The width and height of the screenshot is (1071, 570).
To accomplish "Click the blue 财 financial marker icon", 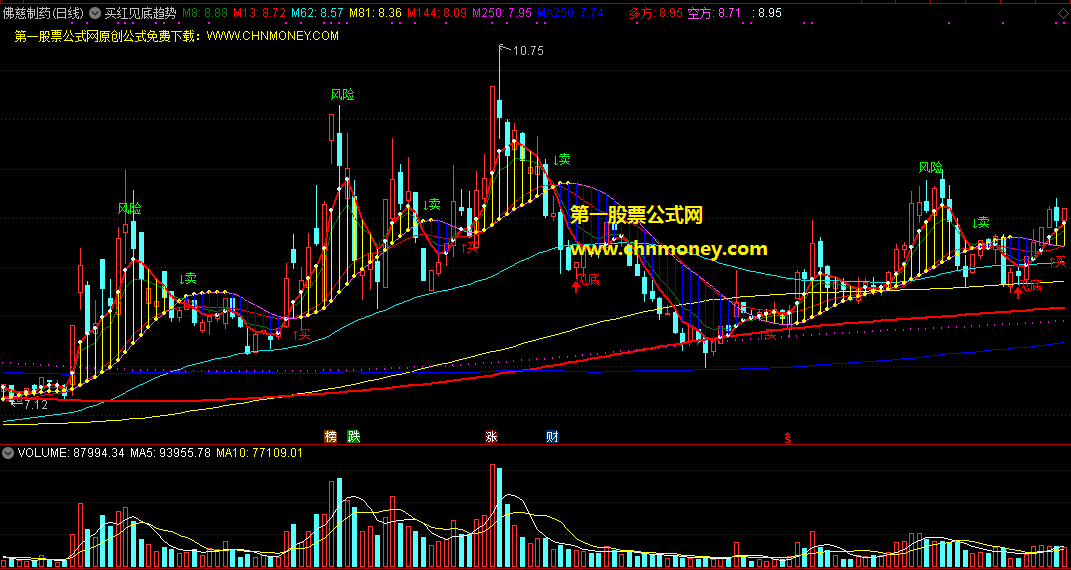I will pyautogui.click(x=553, y=436).
